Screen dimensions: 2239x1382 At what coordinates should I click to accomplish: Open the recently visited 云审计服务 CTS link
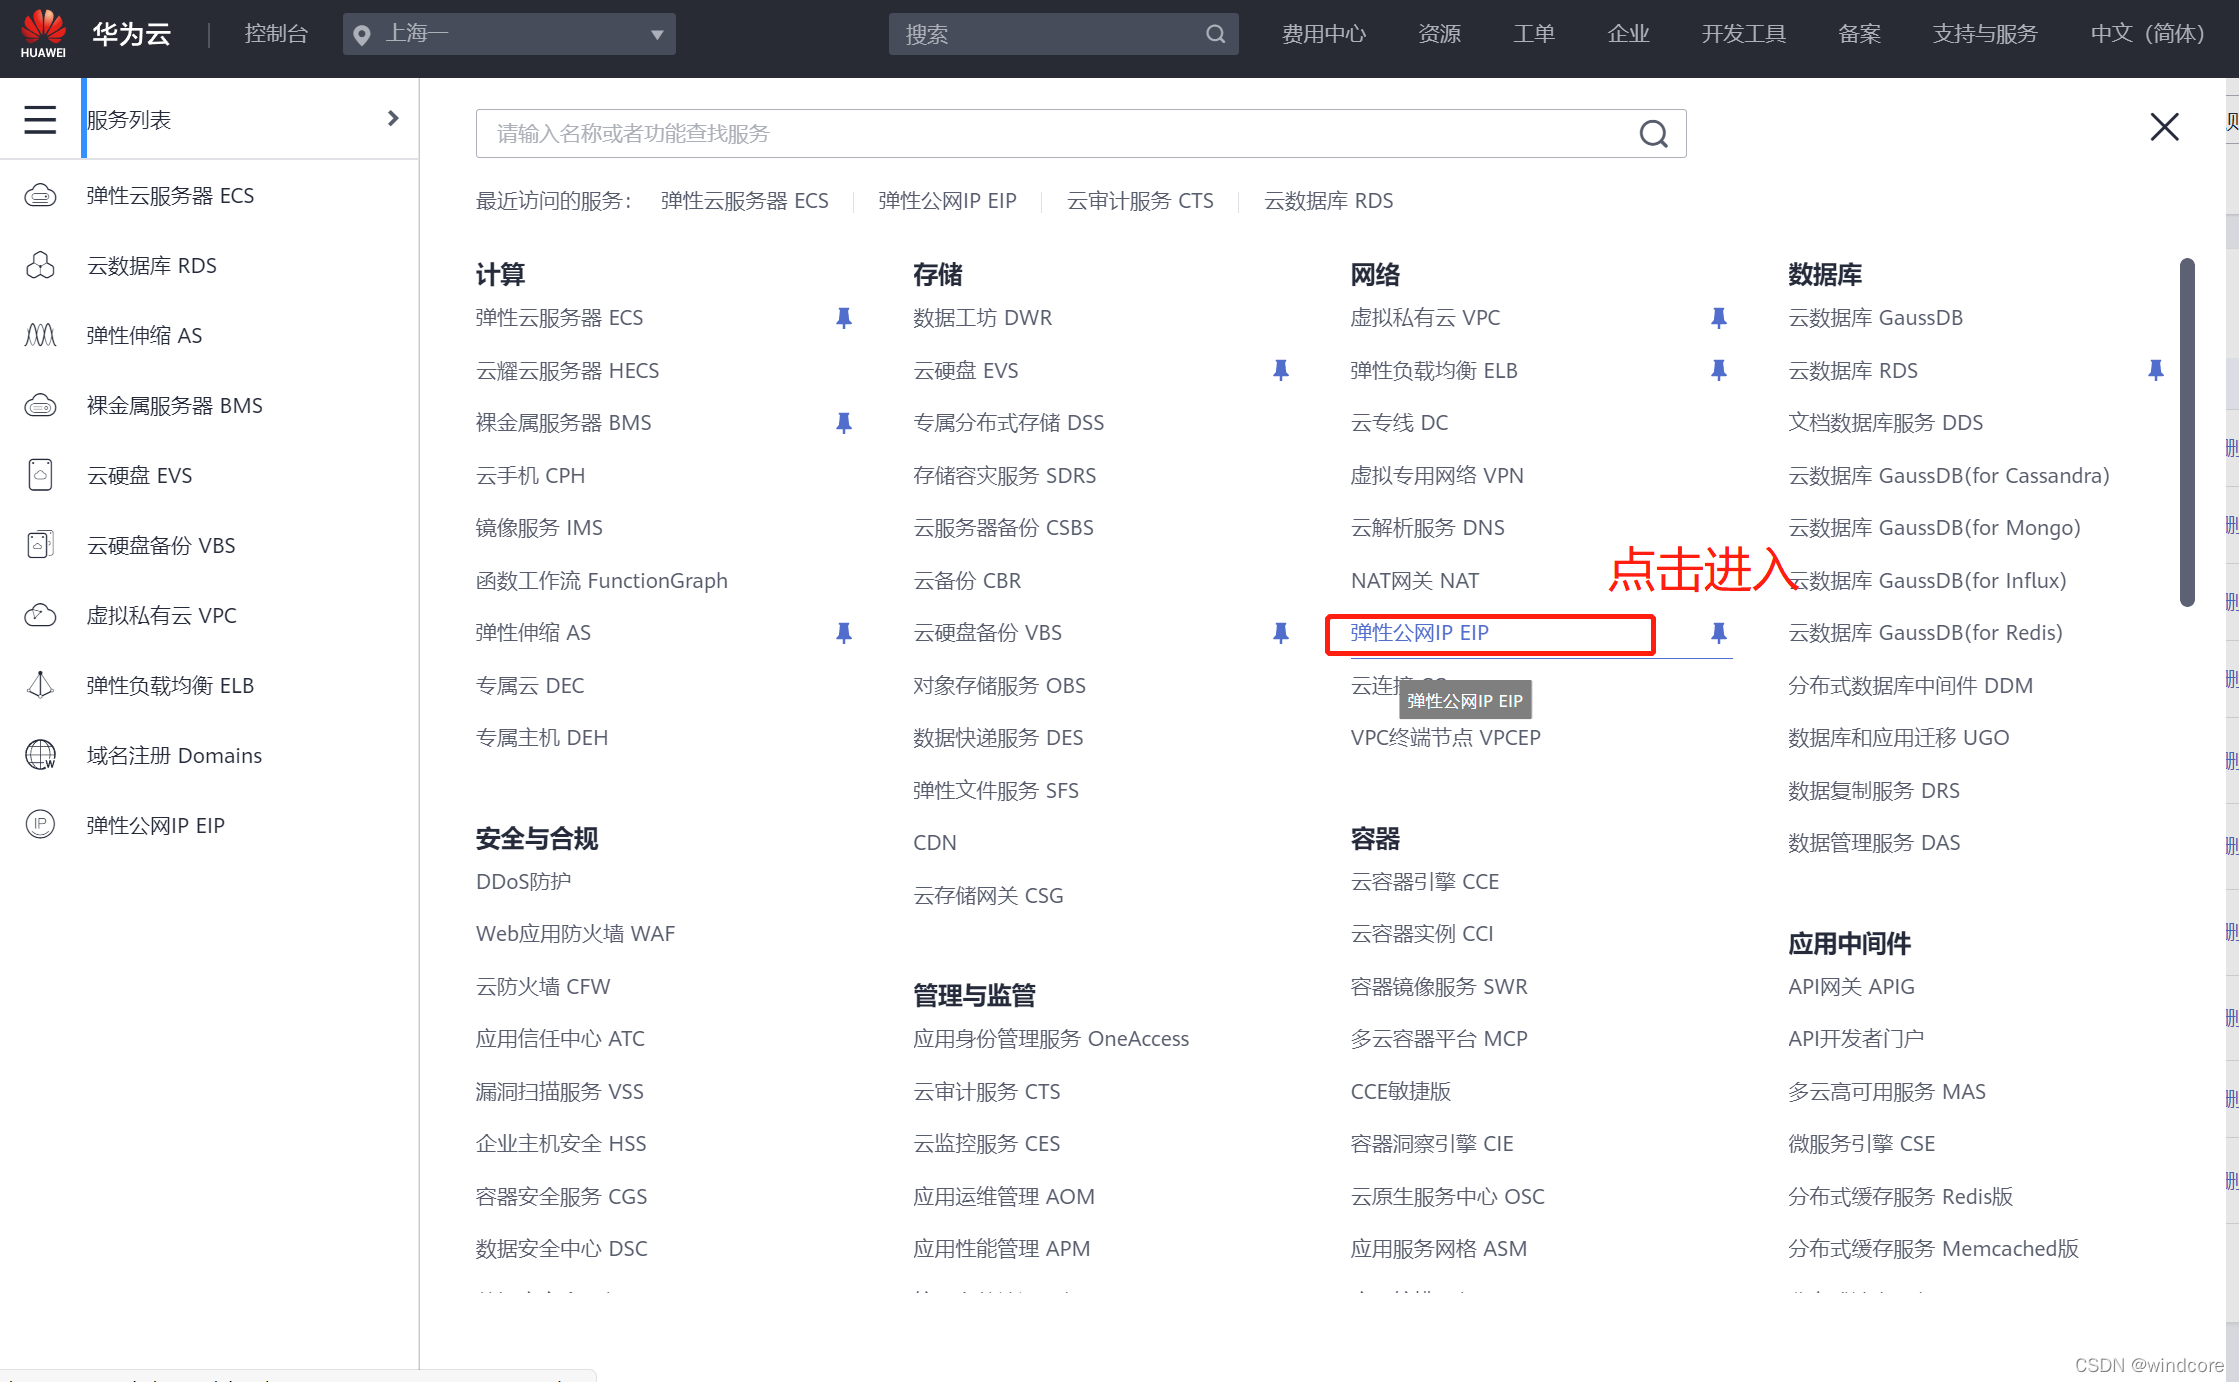(x=1139, y=201)
